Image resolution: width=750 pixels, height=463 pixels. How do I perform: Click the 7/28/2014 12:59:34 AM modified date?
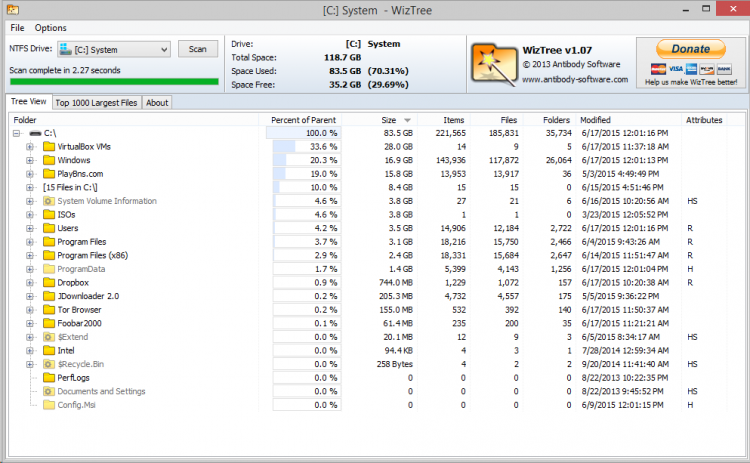coord(625,351)
